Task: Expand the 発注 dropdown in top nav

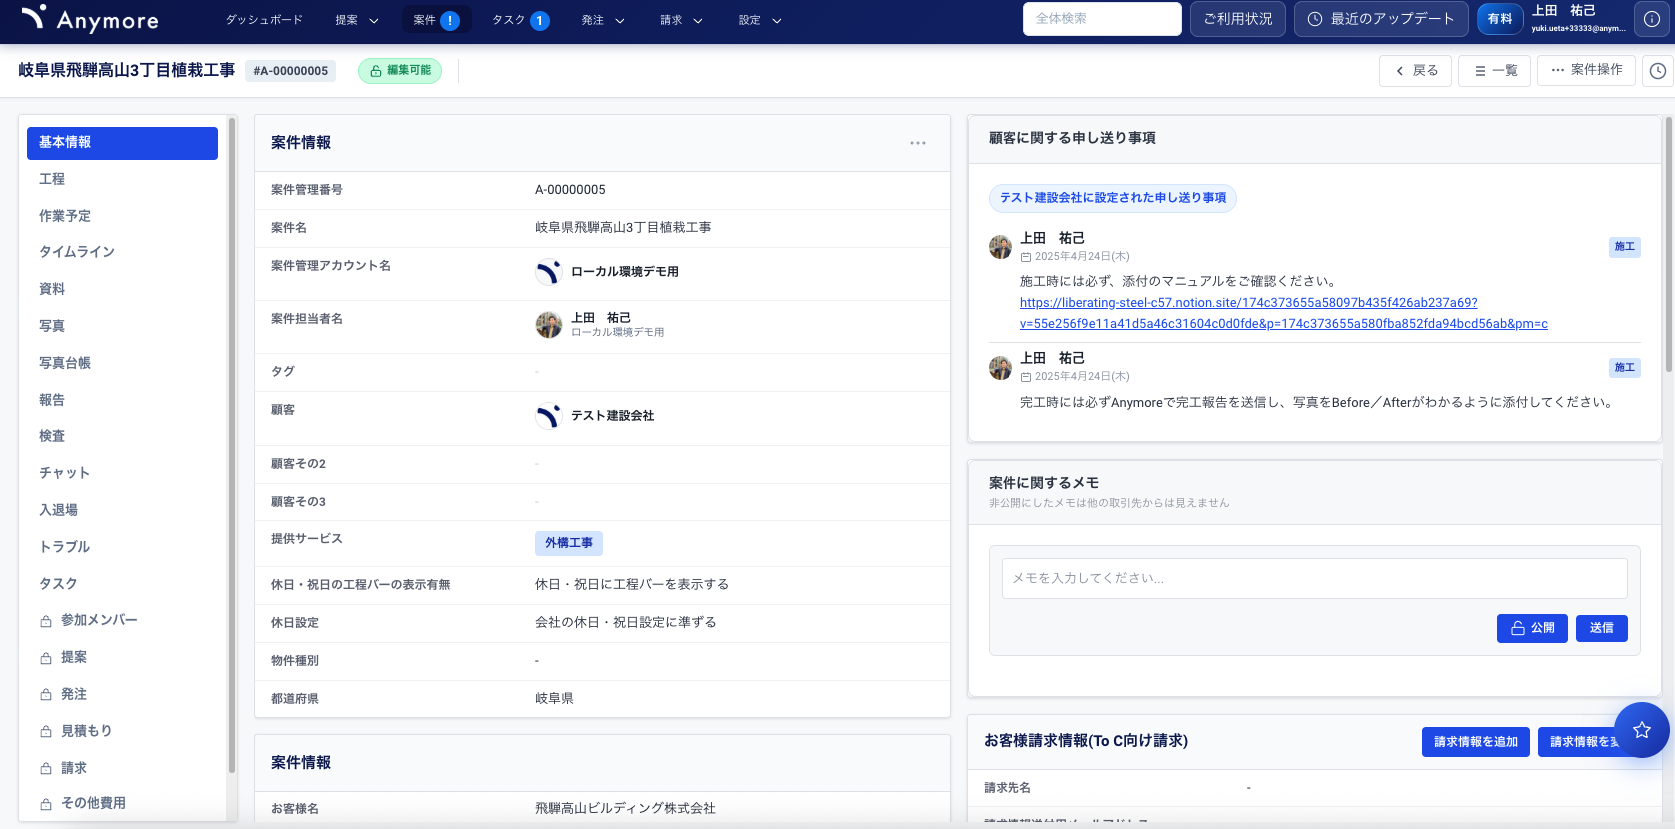Action: click(603, 20)
